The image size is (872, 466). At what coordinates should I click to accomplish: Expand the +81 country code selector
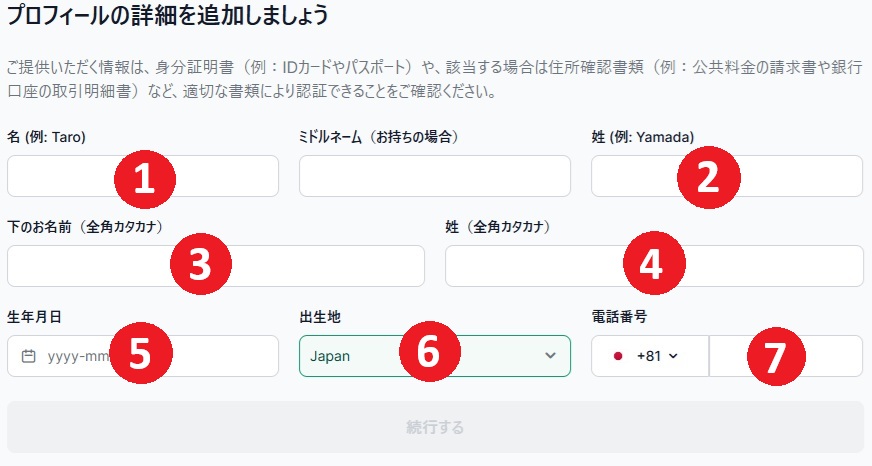(650, 356)
